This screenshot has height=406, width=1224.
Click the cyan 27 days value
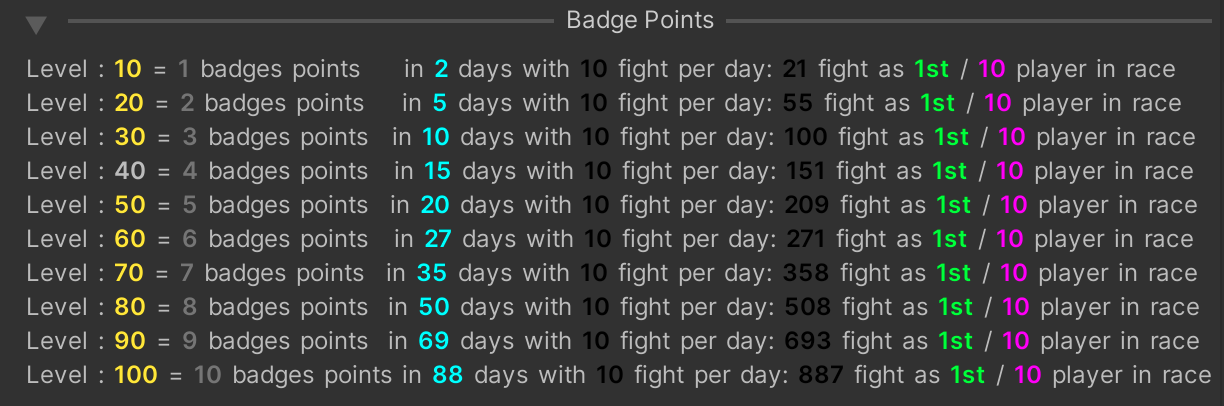coord(438,239)
